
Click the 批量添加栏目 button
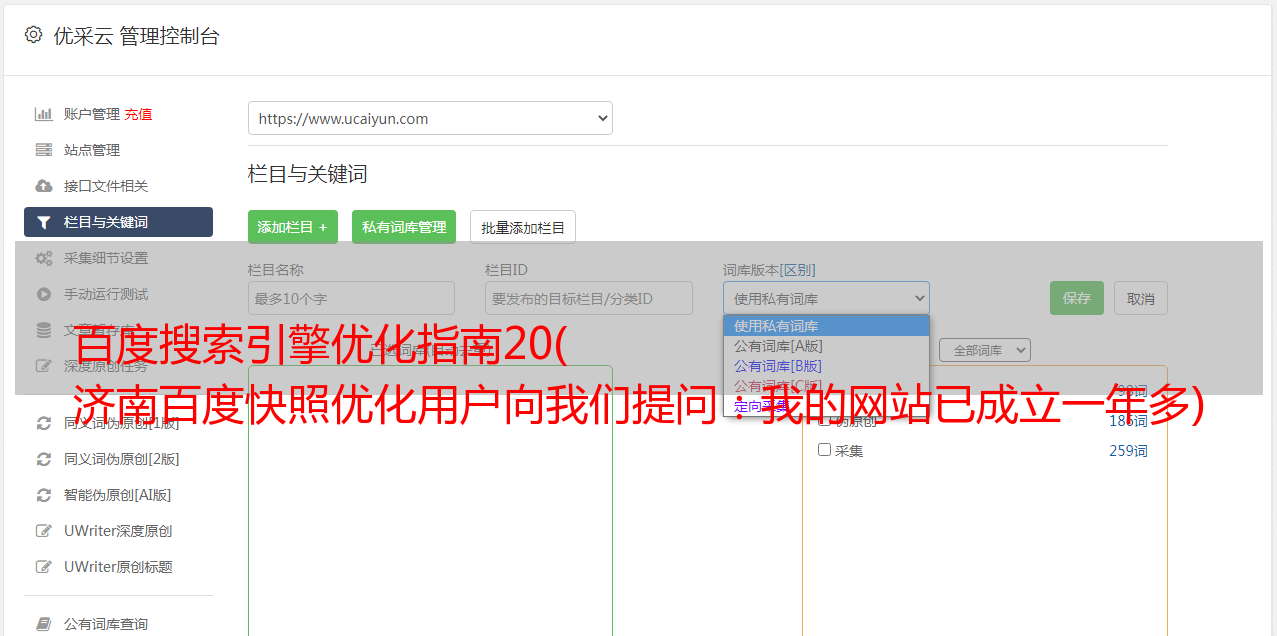click(x=523, y=227)
